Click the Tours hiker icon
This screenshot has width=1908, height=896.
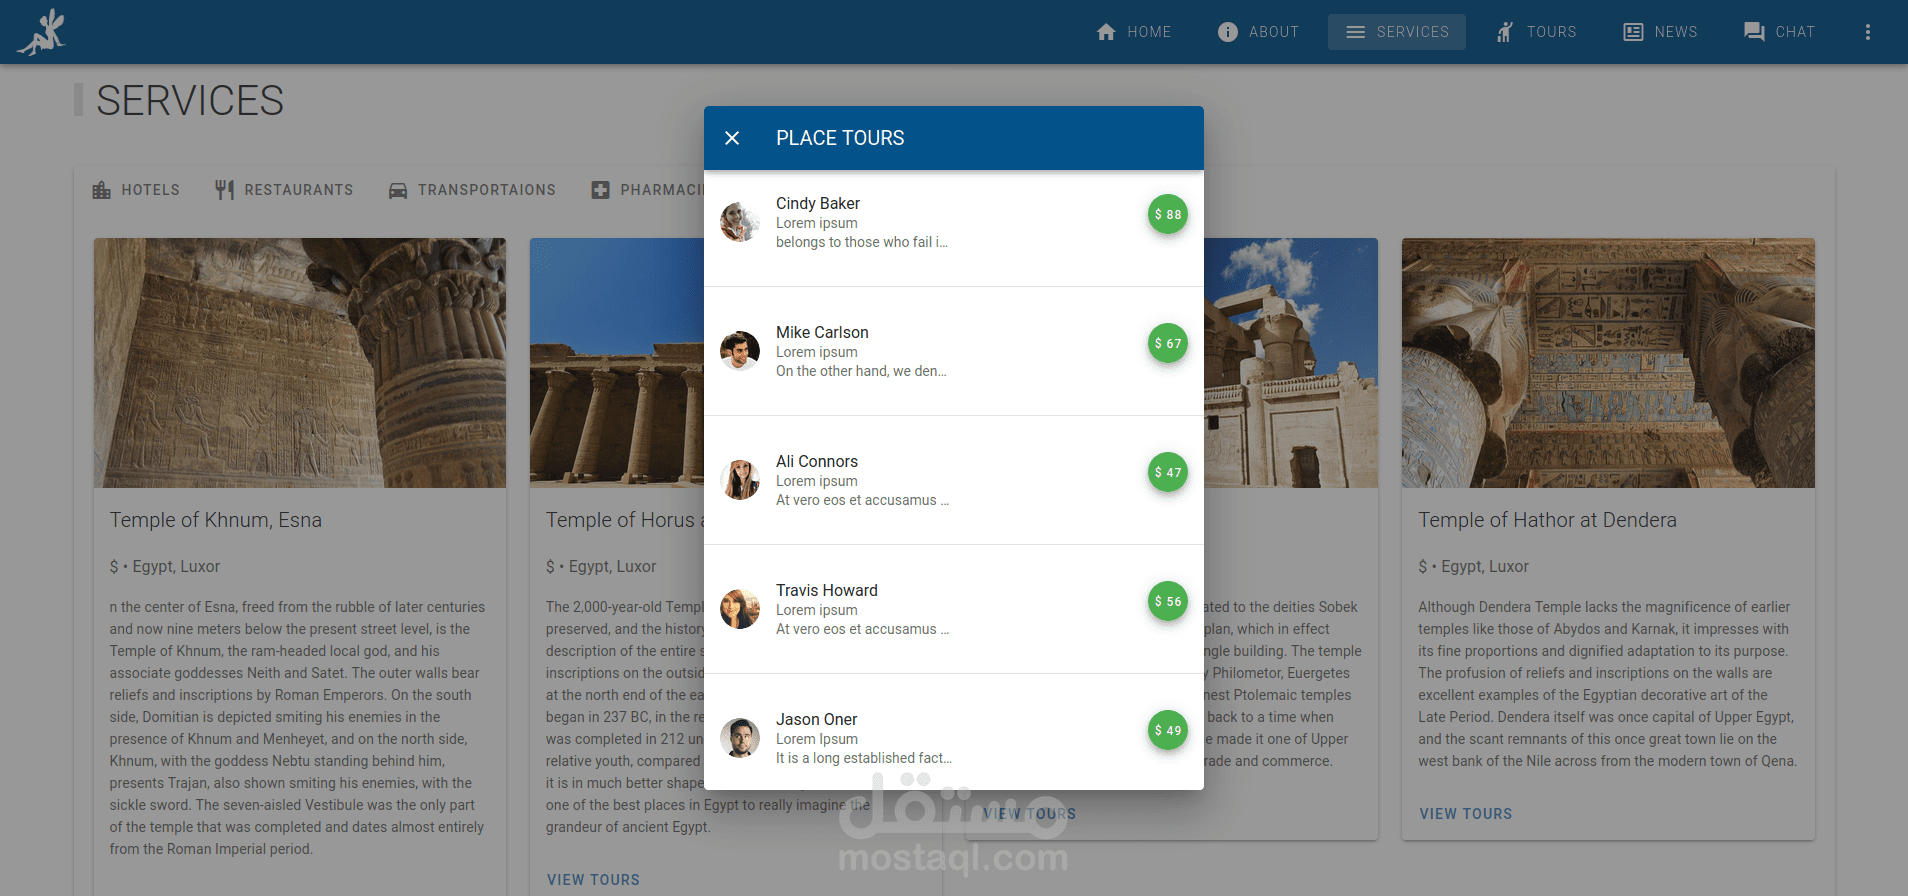(x=1505, y=32)
